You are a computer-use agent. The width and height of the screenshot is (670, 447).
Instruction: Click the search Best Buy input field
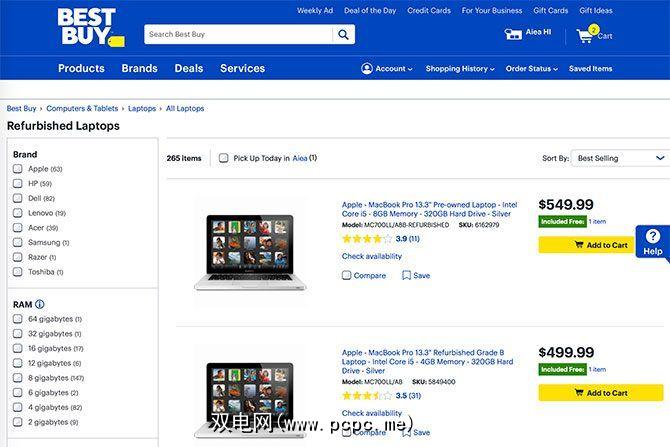(x=237, y=35)
